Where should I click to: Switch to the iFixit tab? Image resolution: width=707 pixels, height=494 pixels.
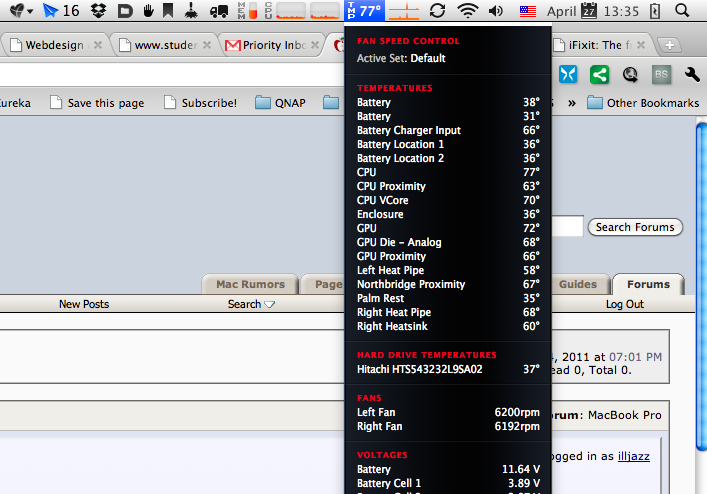[601, 45]
